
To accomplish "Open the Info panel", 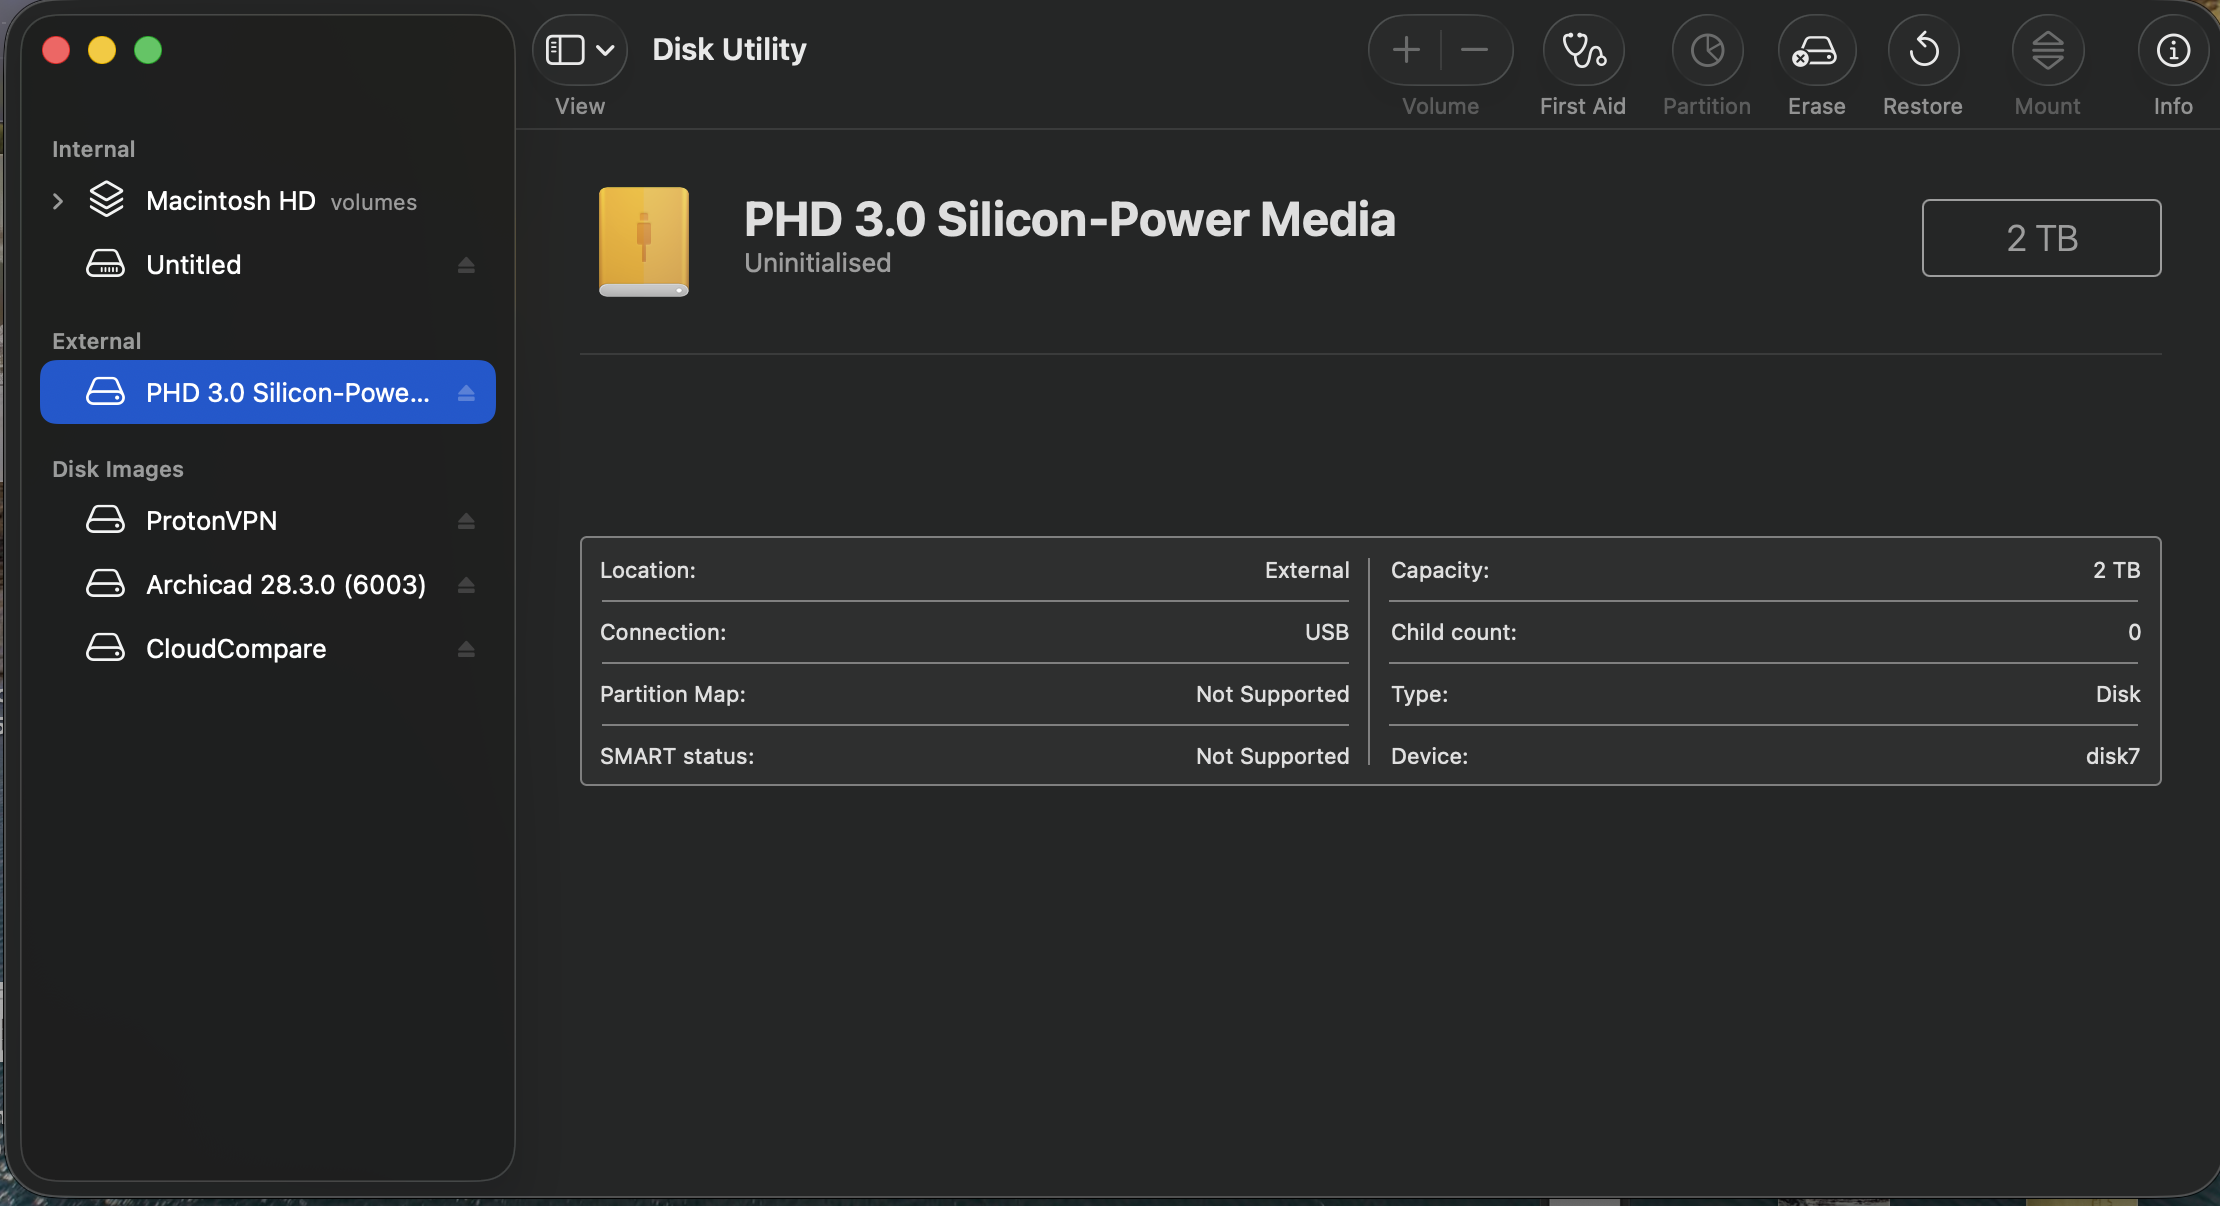I will [x=2172, y=51].
